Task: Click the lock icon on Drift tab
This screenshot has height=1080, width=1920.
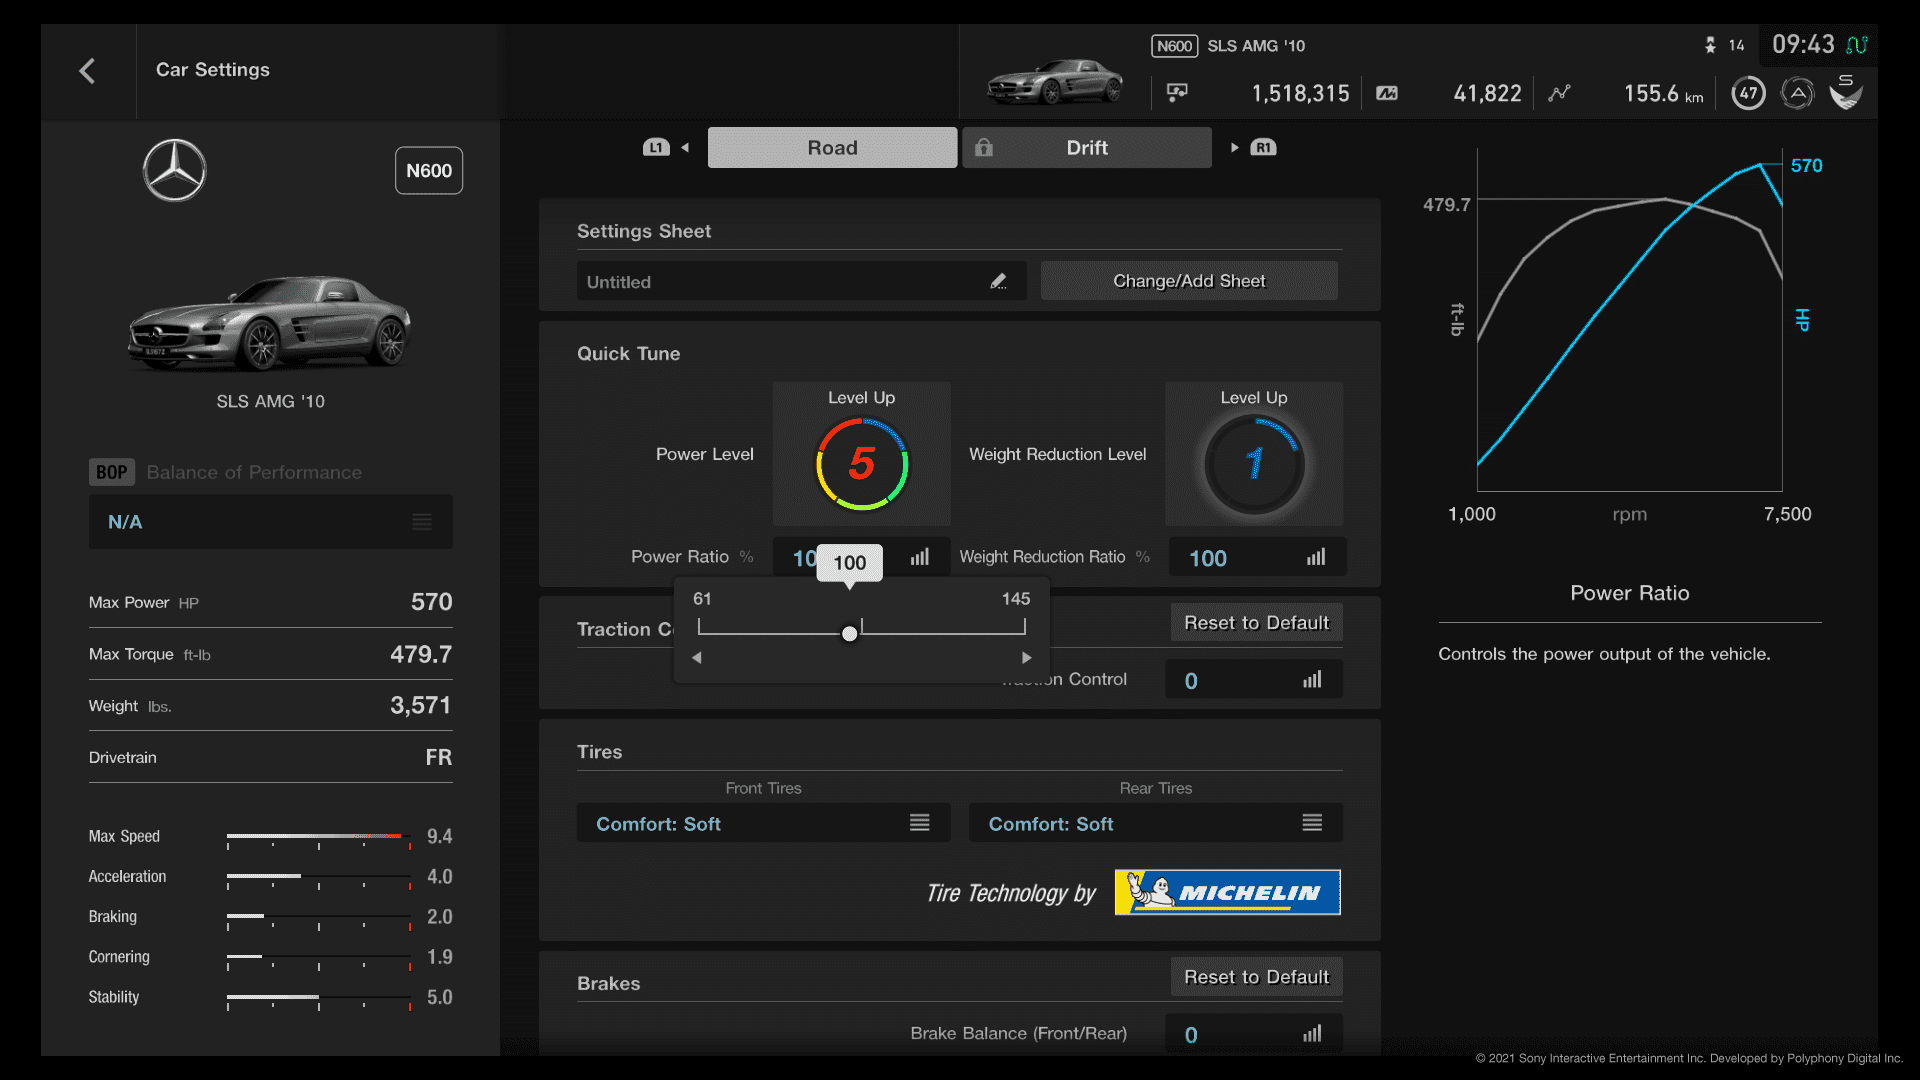Action: [984, 147]
